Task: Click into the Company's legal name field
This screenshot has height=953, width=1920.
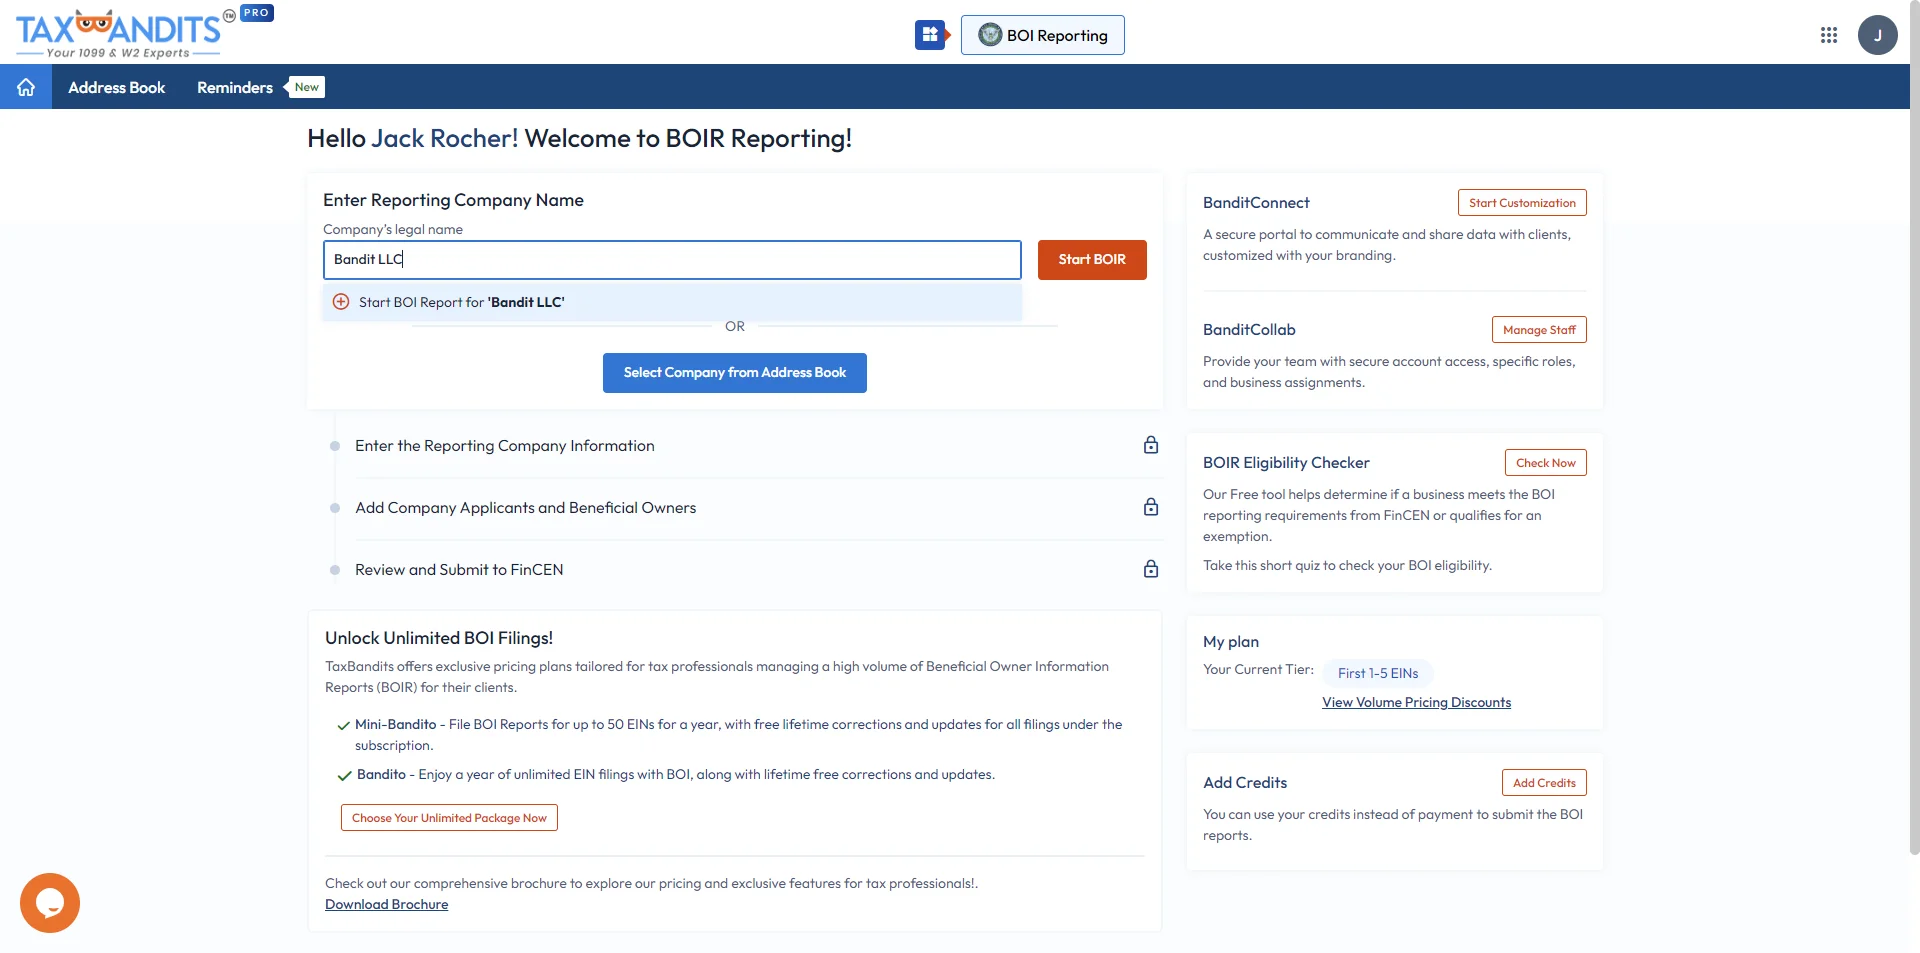Action: point(672,259)
